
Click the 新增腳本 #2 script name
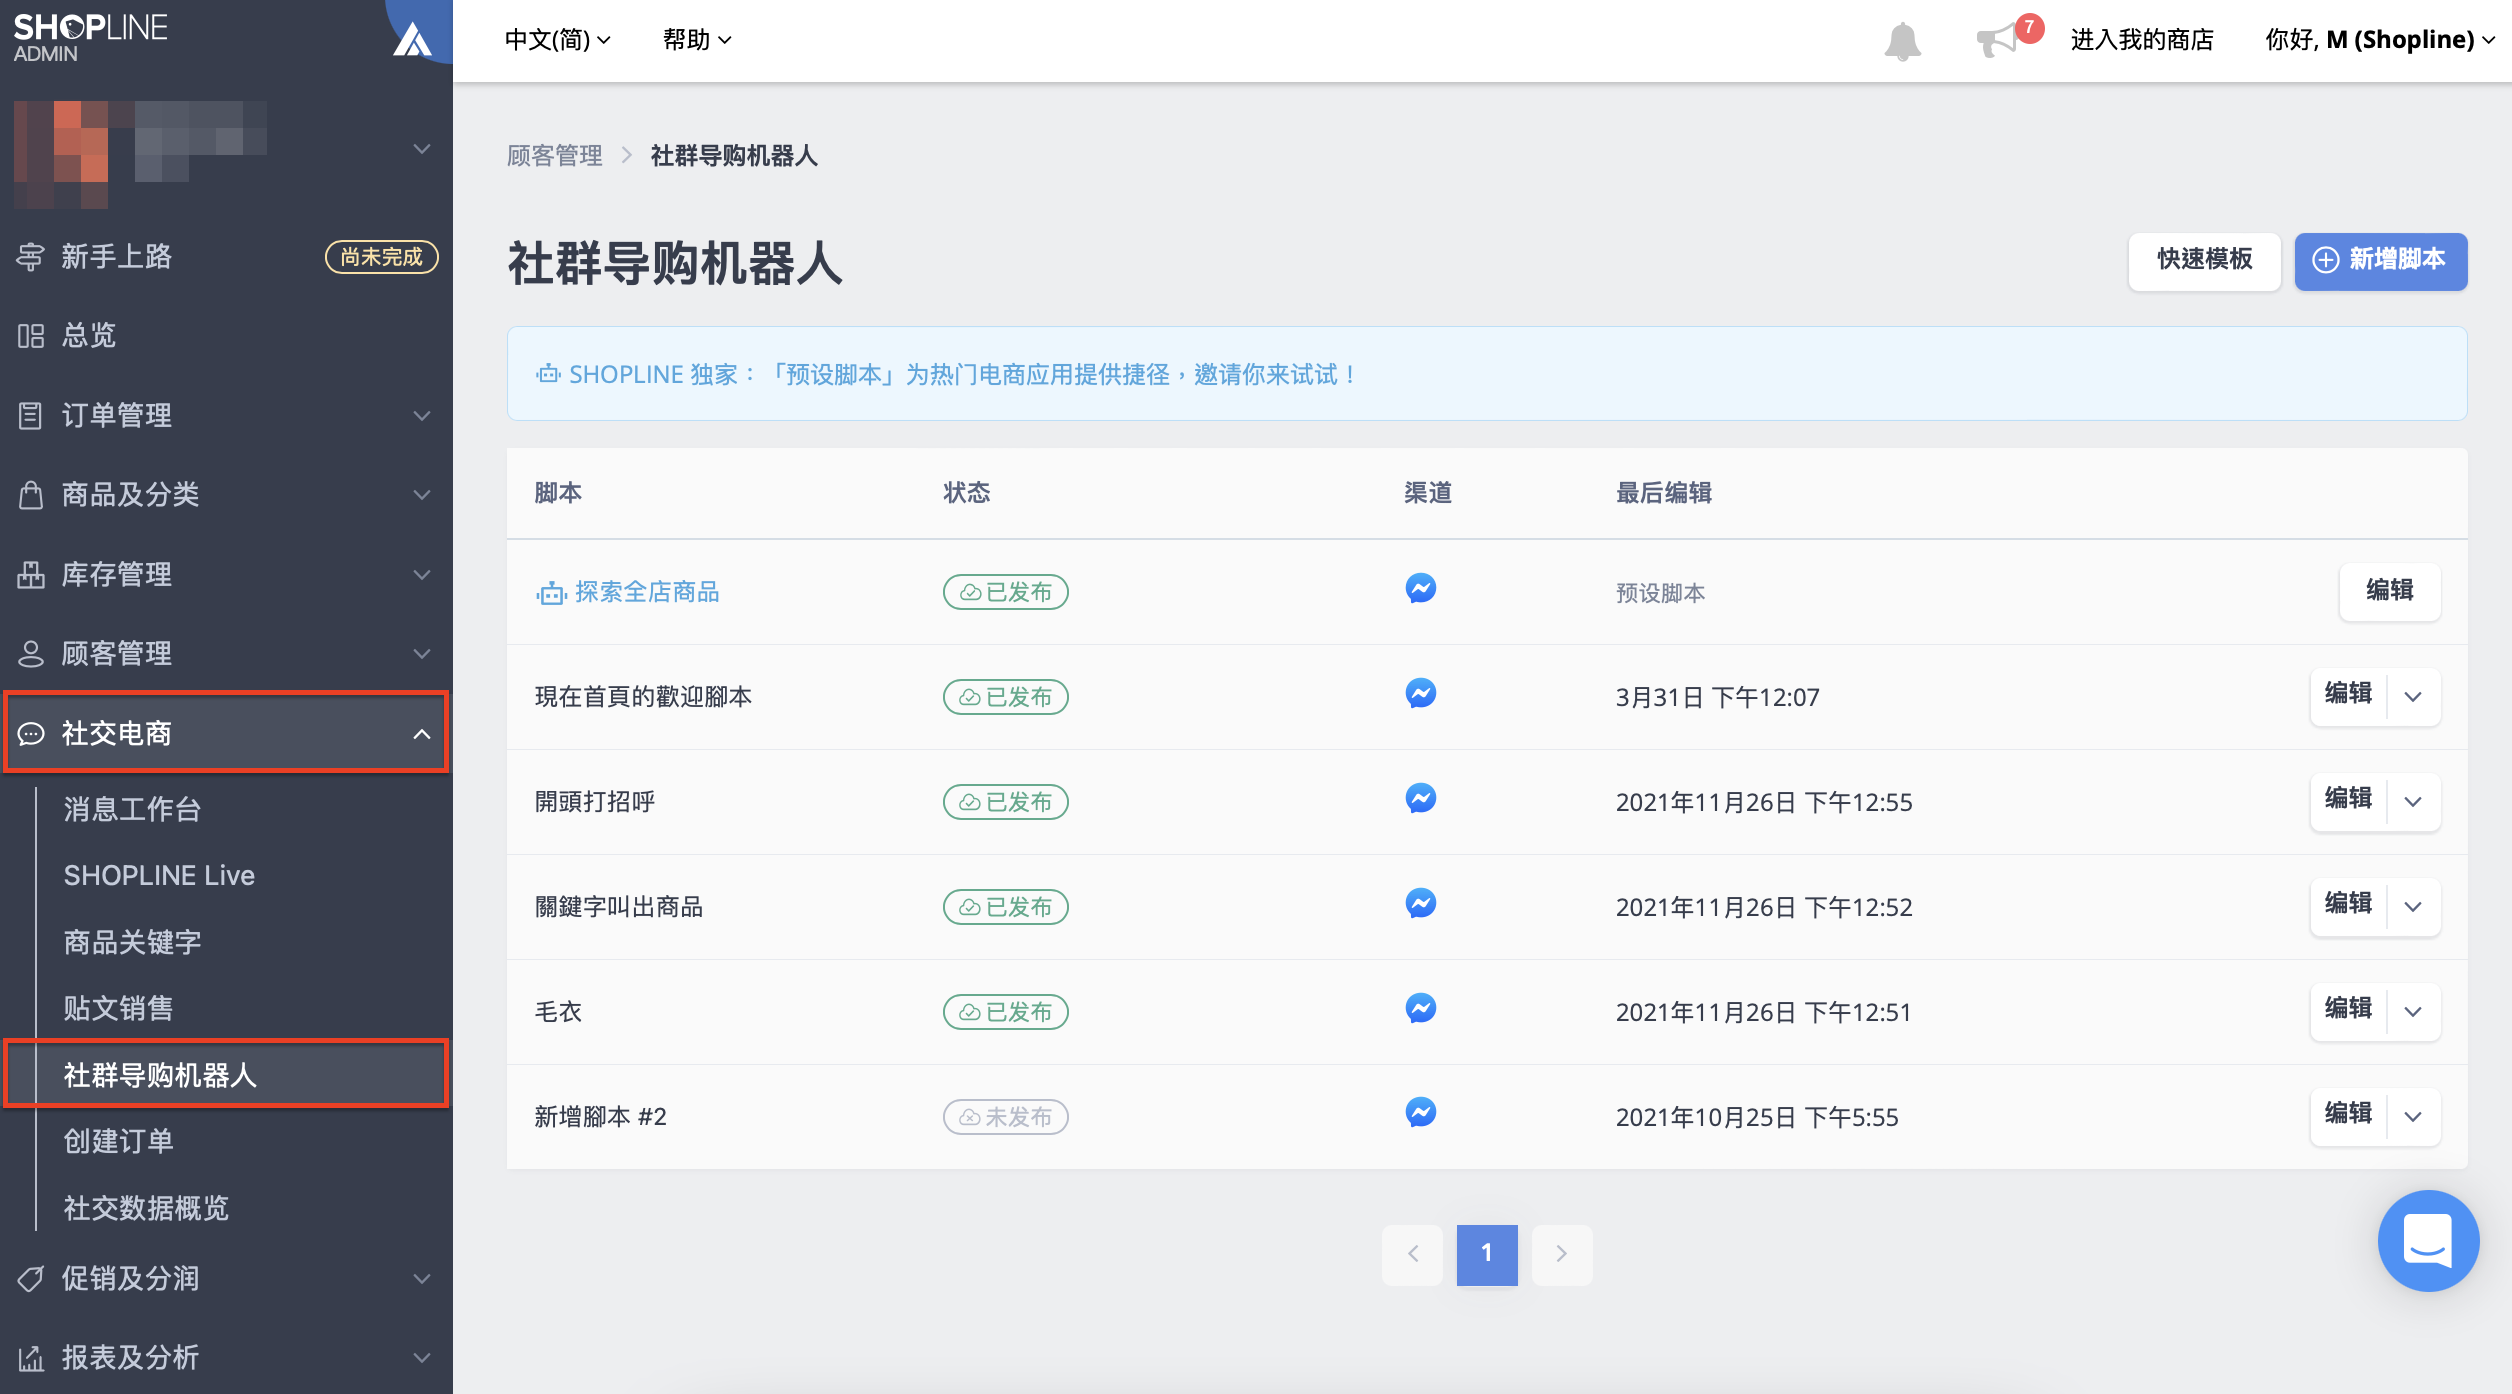point(600,1117)
